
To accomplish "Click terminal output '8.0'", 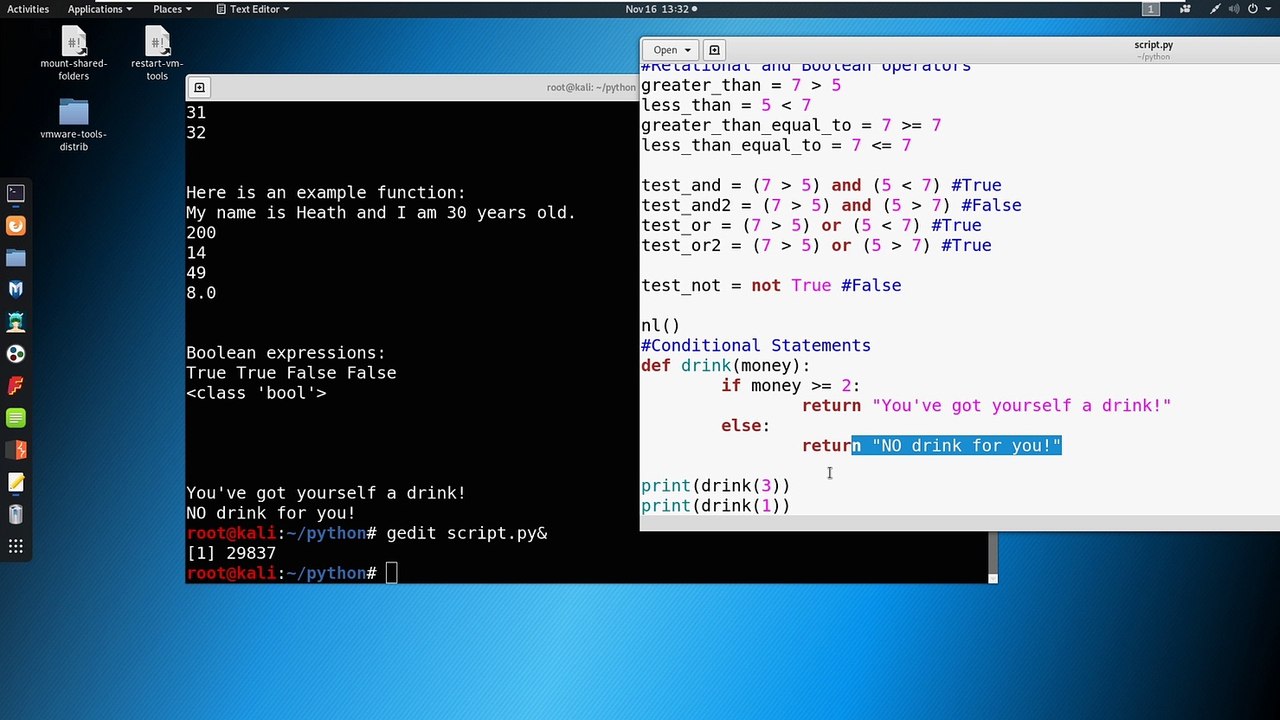I will click(201, 293).
